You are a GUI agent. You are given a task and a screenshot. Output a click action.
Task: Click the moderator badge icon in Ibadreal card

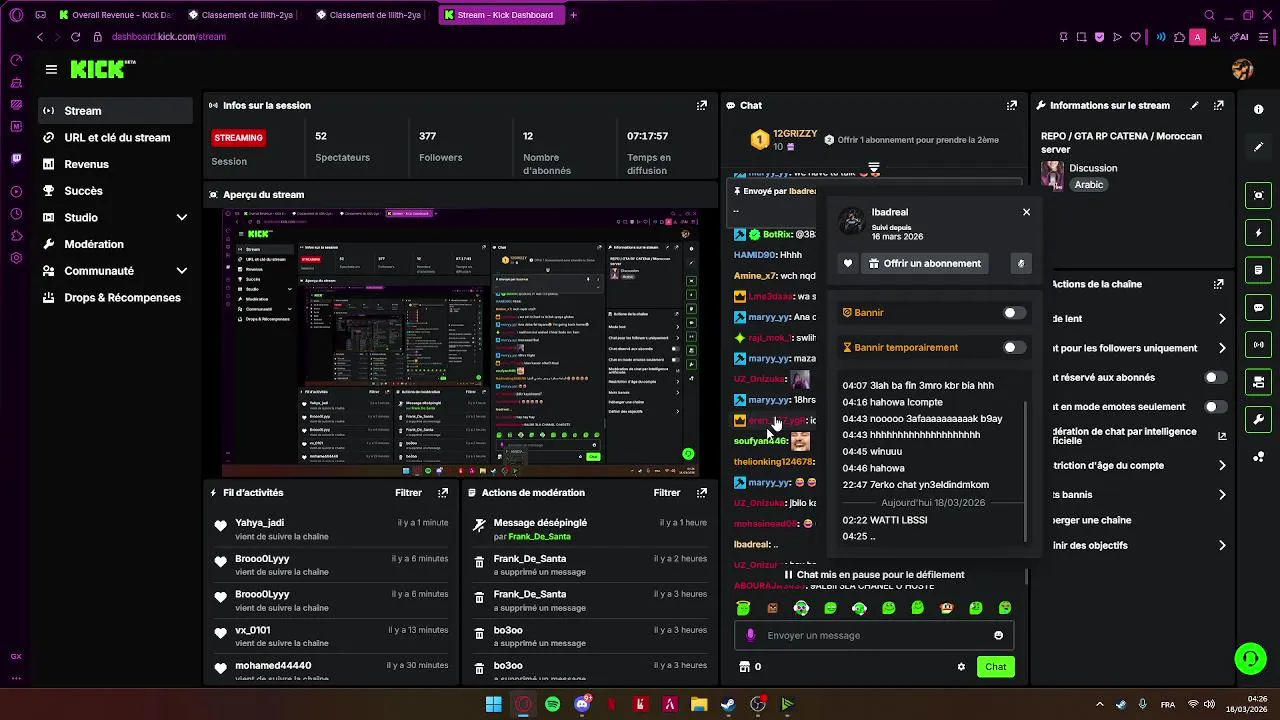pos(1020,264)
